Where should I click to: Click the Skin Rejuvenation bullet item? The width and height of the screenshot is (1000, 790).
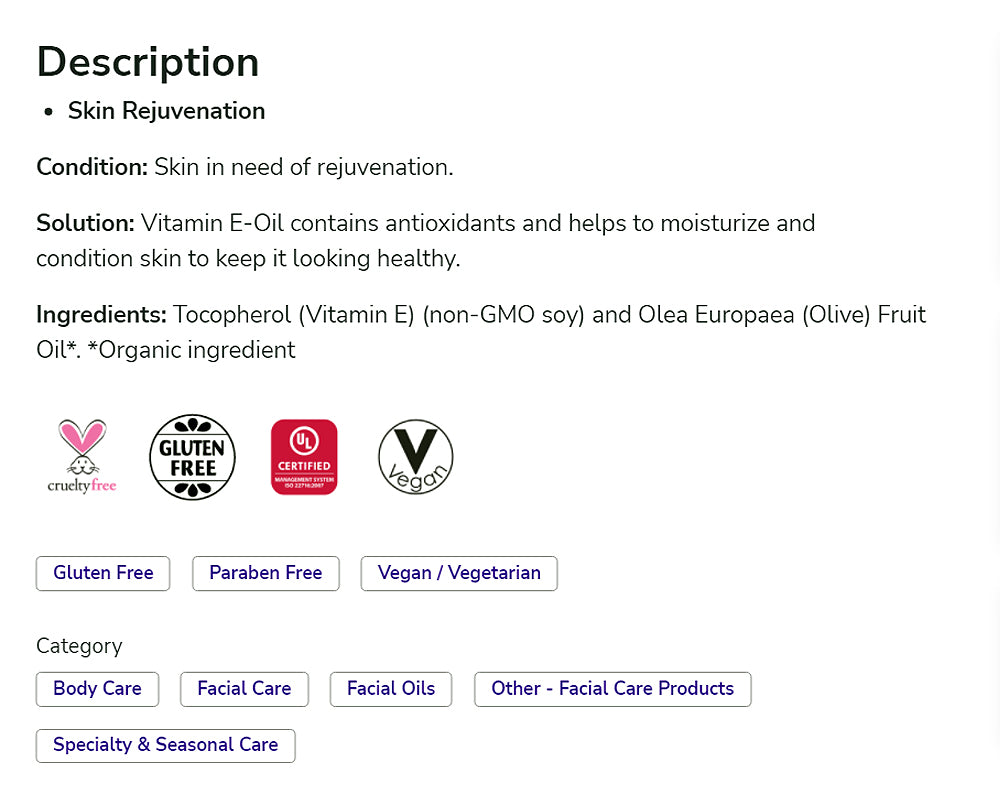(166, 111)
